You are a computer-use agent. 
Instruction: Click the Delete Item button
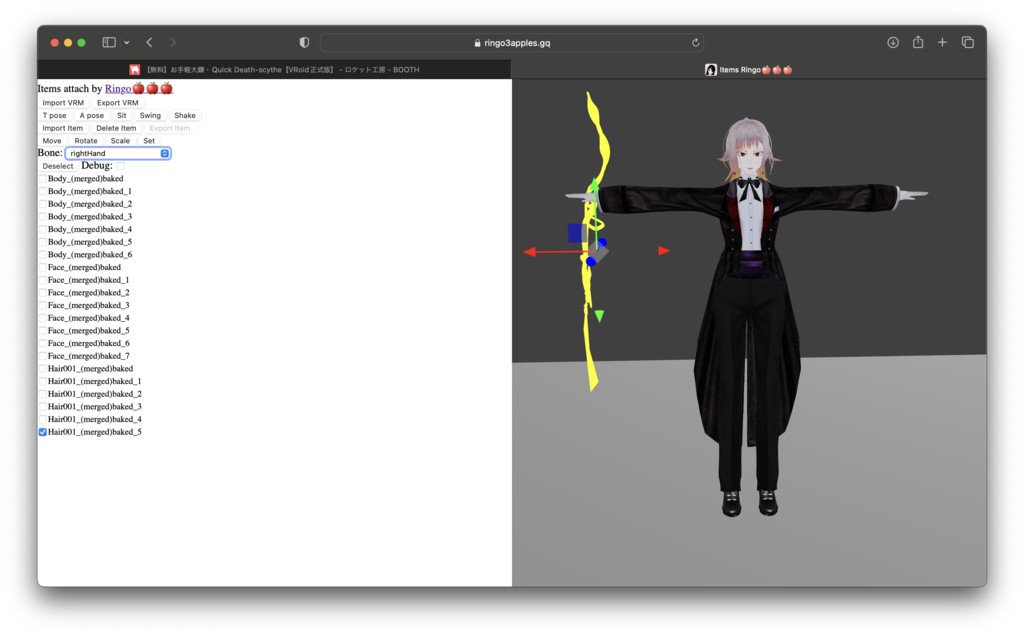coord(116,128)
